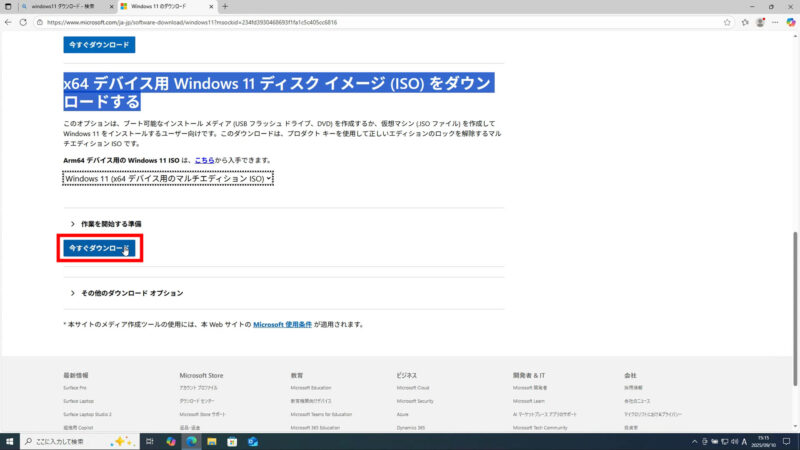800x450 pixels.
Task: Open the browser extensions icon
Action: coord(745,21)
